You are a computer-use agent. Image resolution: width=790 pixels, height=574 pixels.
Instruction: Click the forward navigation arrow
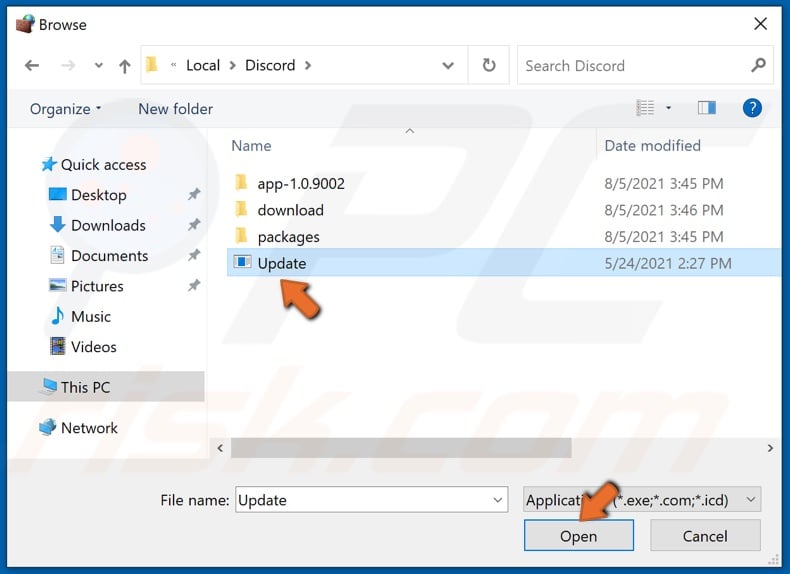[68, 65]
